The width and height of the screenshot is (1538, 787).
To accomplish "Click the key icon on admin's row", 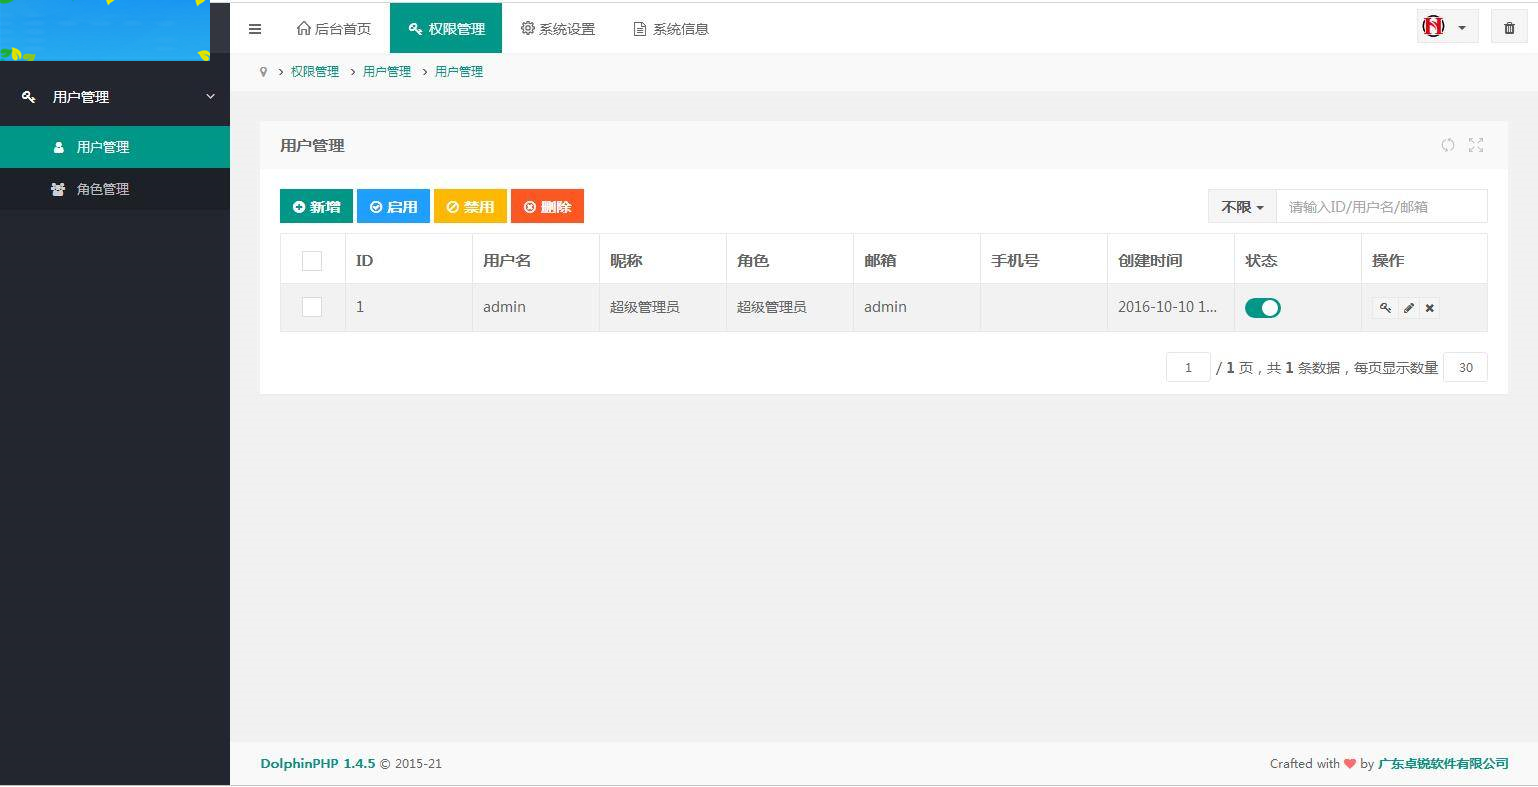I will click(x=1385, y=308).
